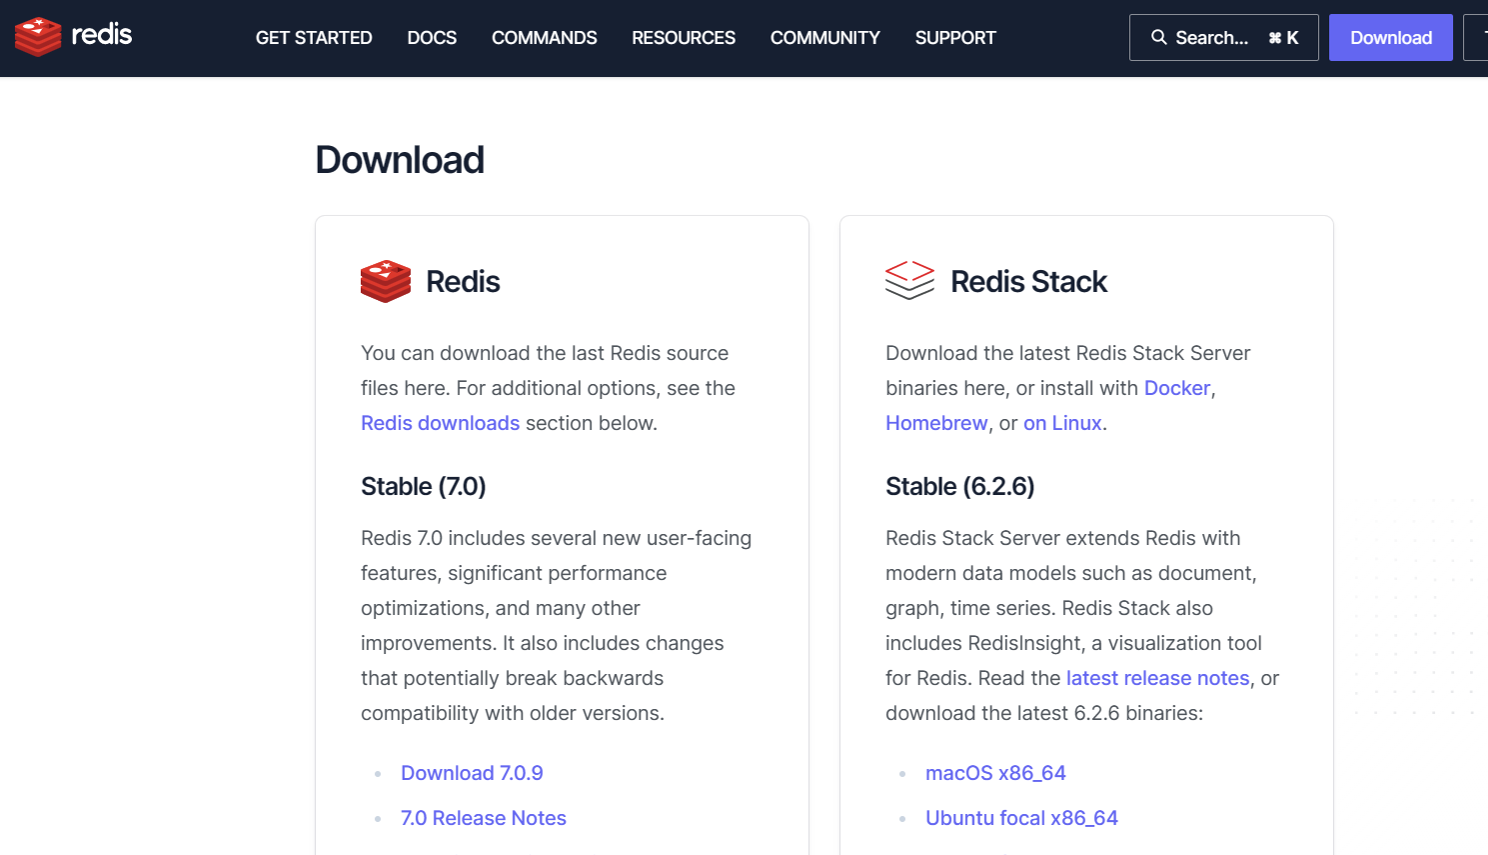
Task: Open the latest release notes link
Action: [1158, 678]
